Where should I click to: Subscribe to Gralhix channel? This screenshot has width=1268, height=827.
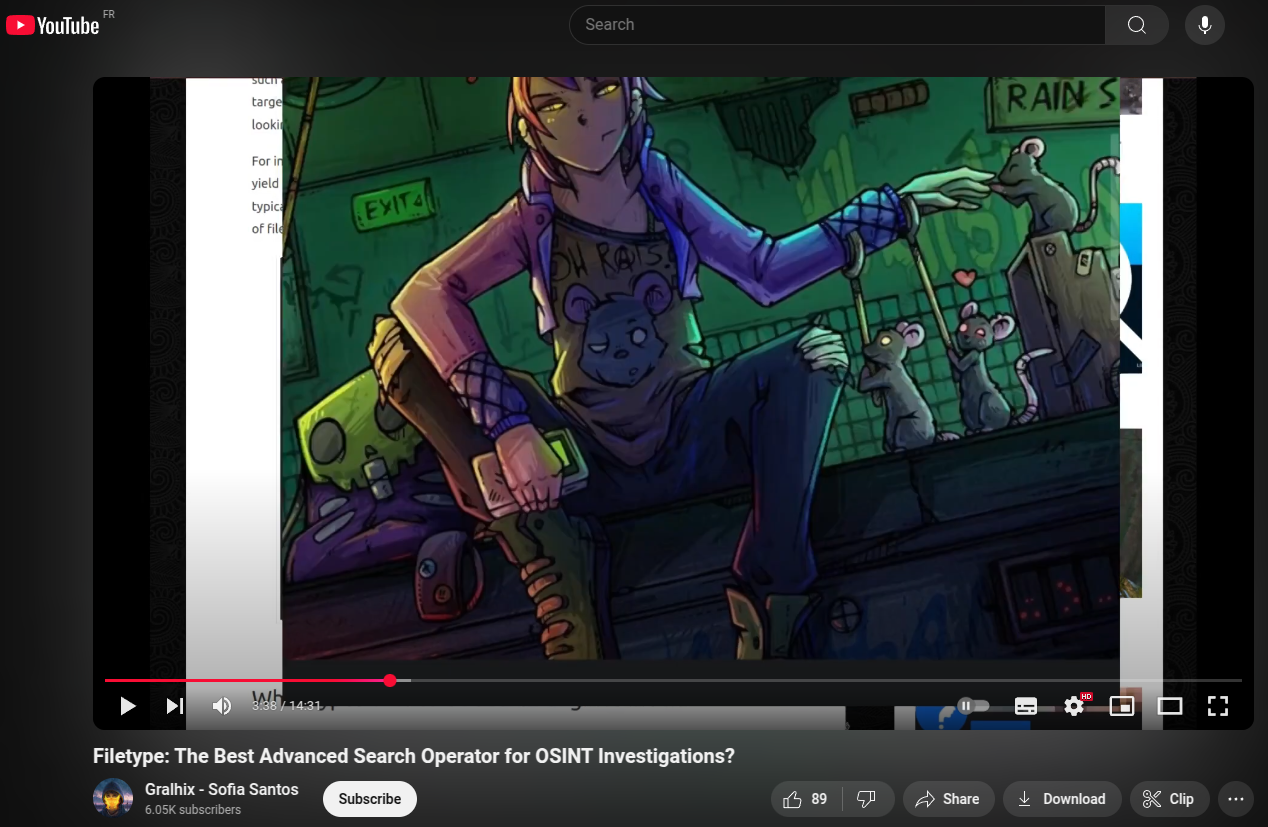click(x=369, y=799)
